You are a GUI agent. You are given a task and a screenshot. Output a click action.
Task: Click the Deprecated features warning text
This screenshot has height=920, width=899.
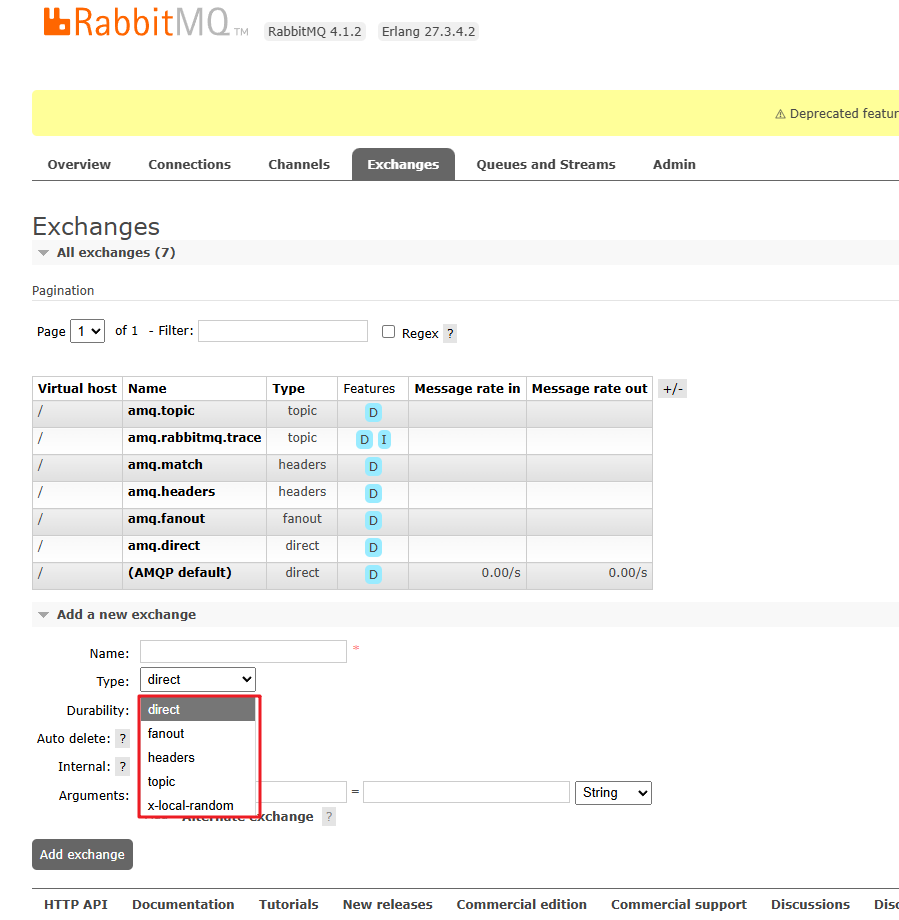pos(837,113)
